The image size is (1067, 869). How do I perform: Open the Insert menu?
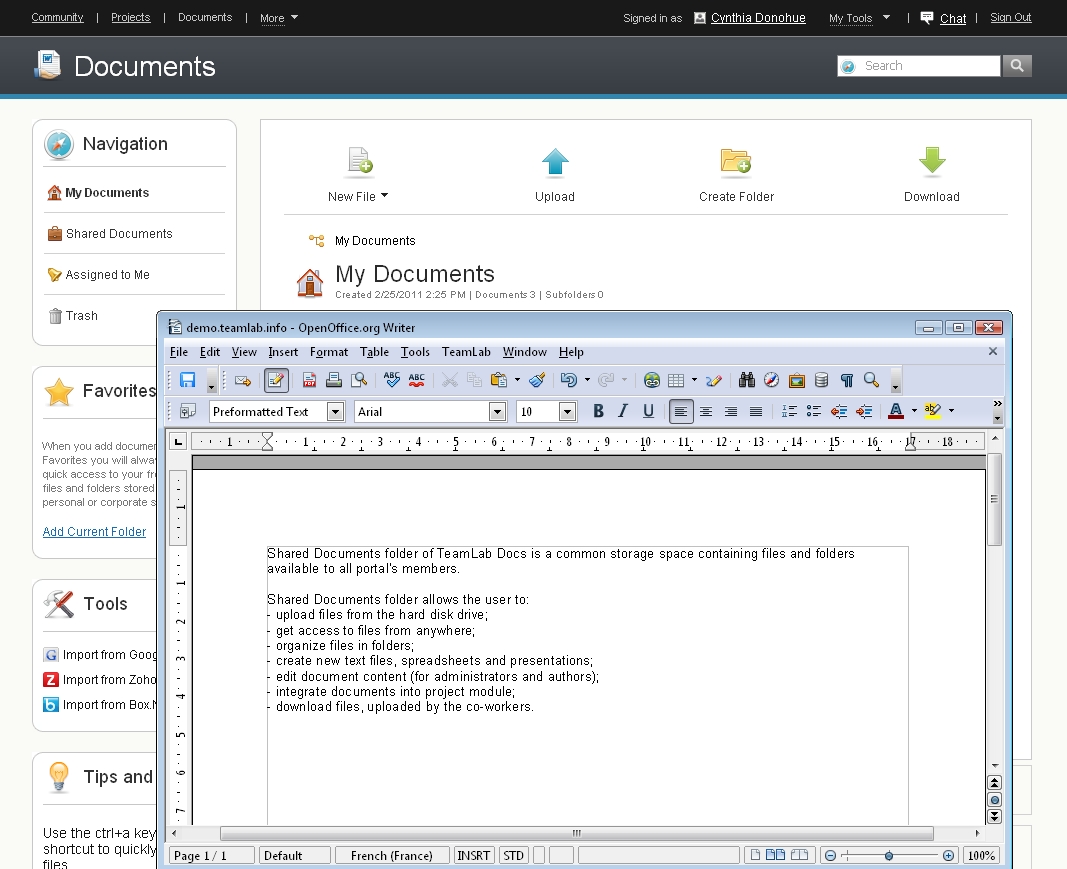(x=283, y=352)
